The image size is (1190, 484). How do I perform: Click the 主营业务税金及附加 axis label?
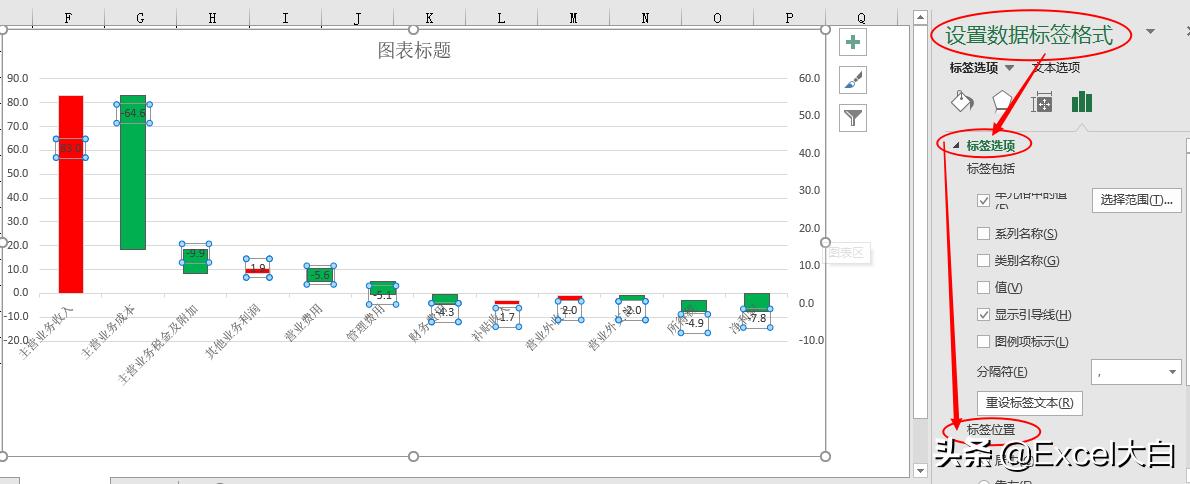[x=159, y=345]
